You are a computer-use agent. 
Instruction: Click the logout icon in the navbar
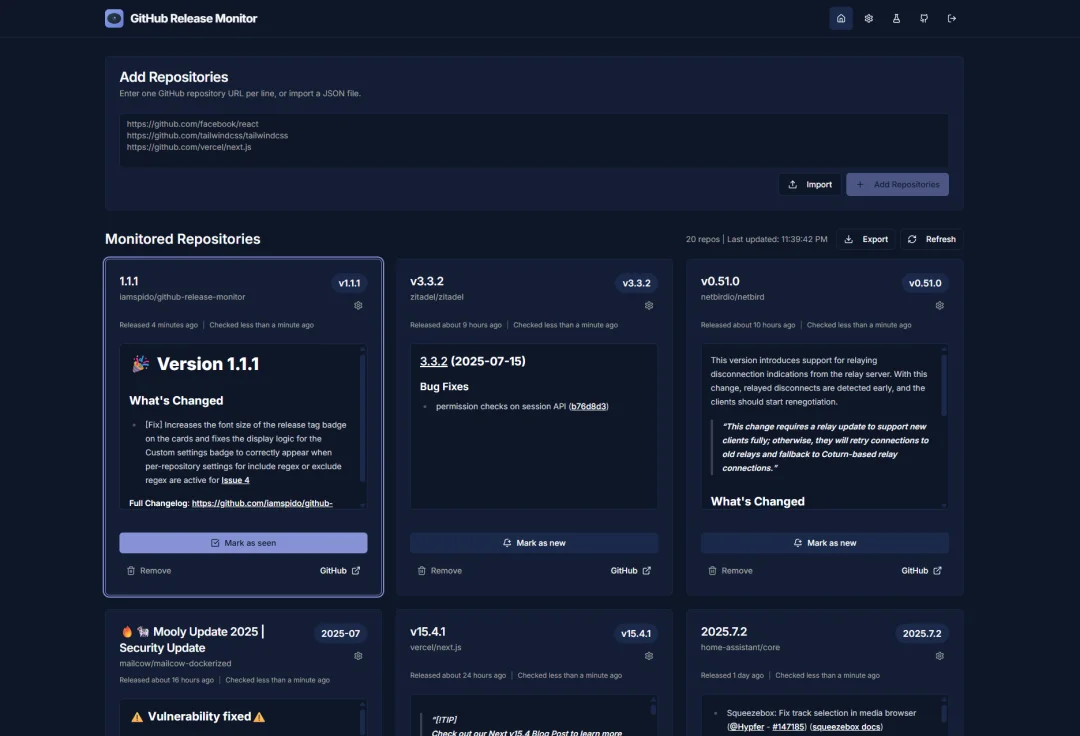(x=952, y=18)
